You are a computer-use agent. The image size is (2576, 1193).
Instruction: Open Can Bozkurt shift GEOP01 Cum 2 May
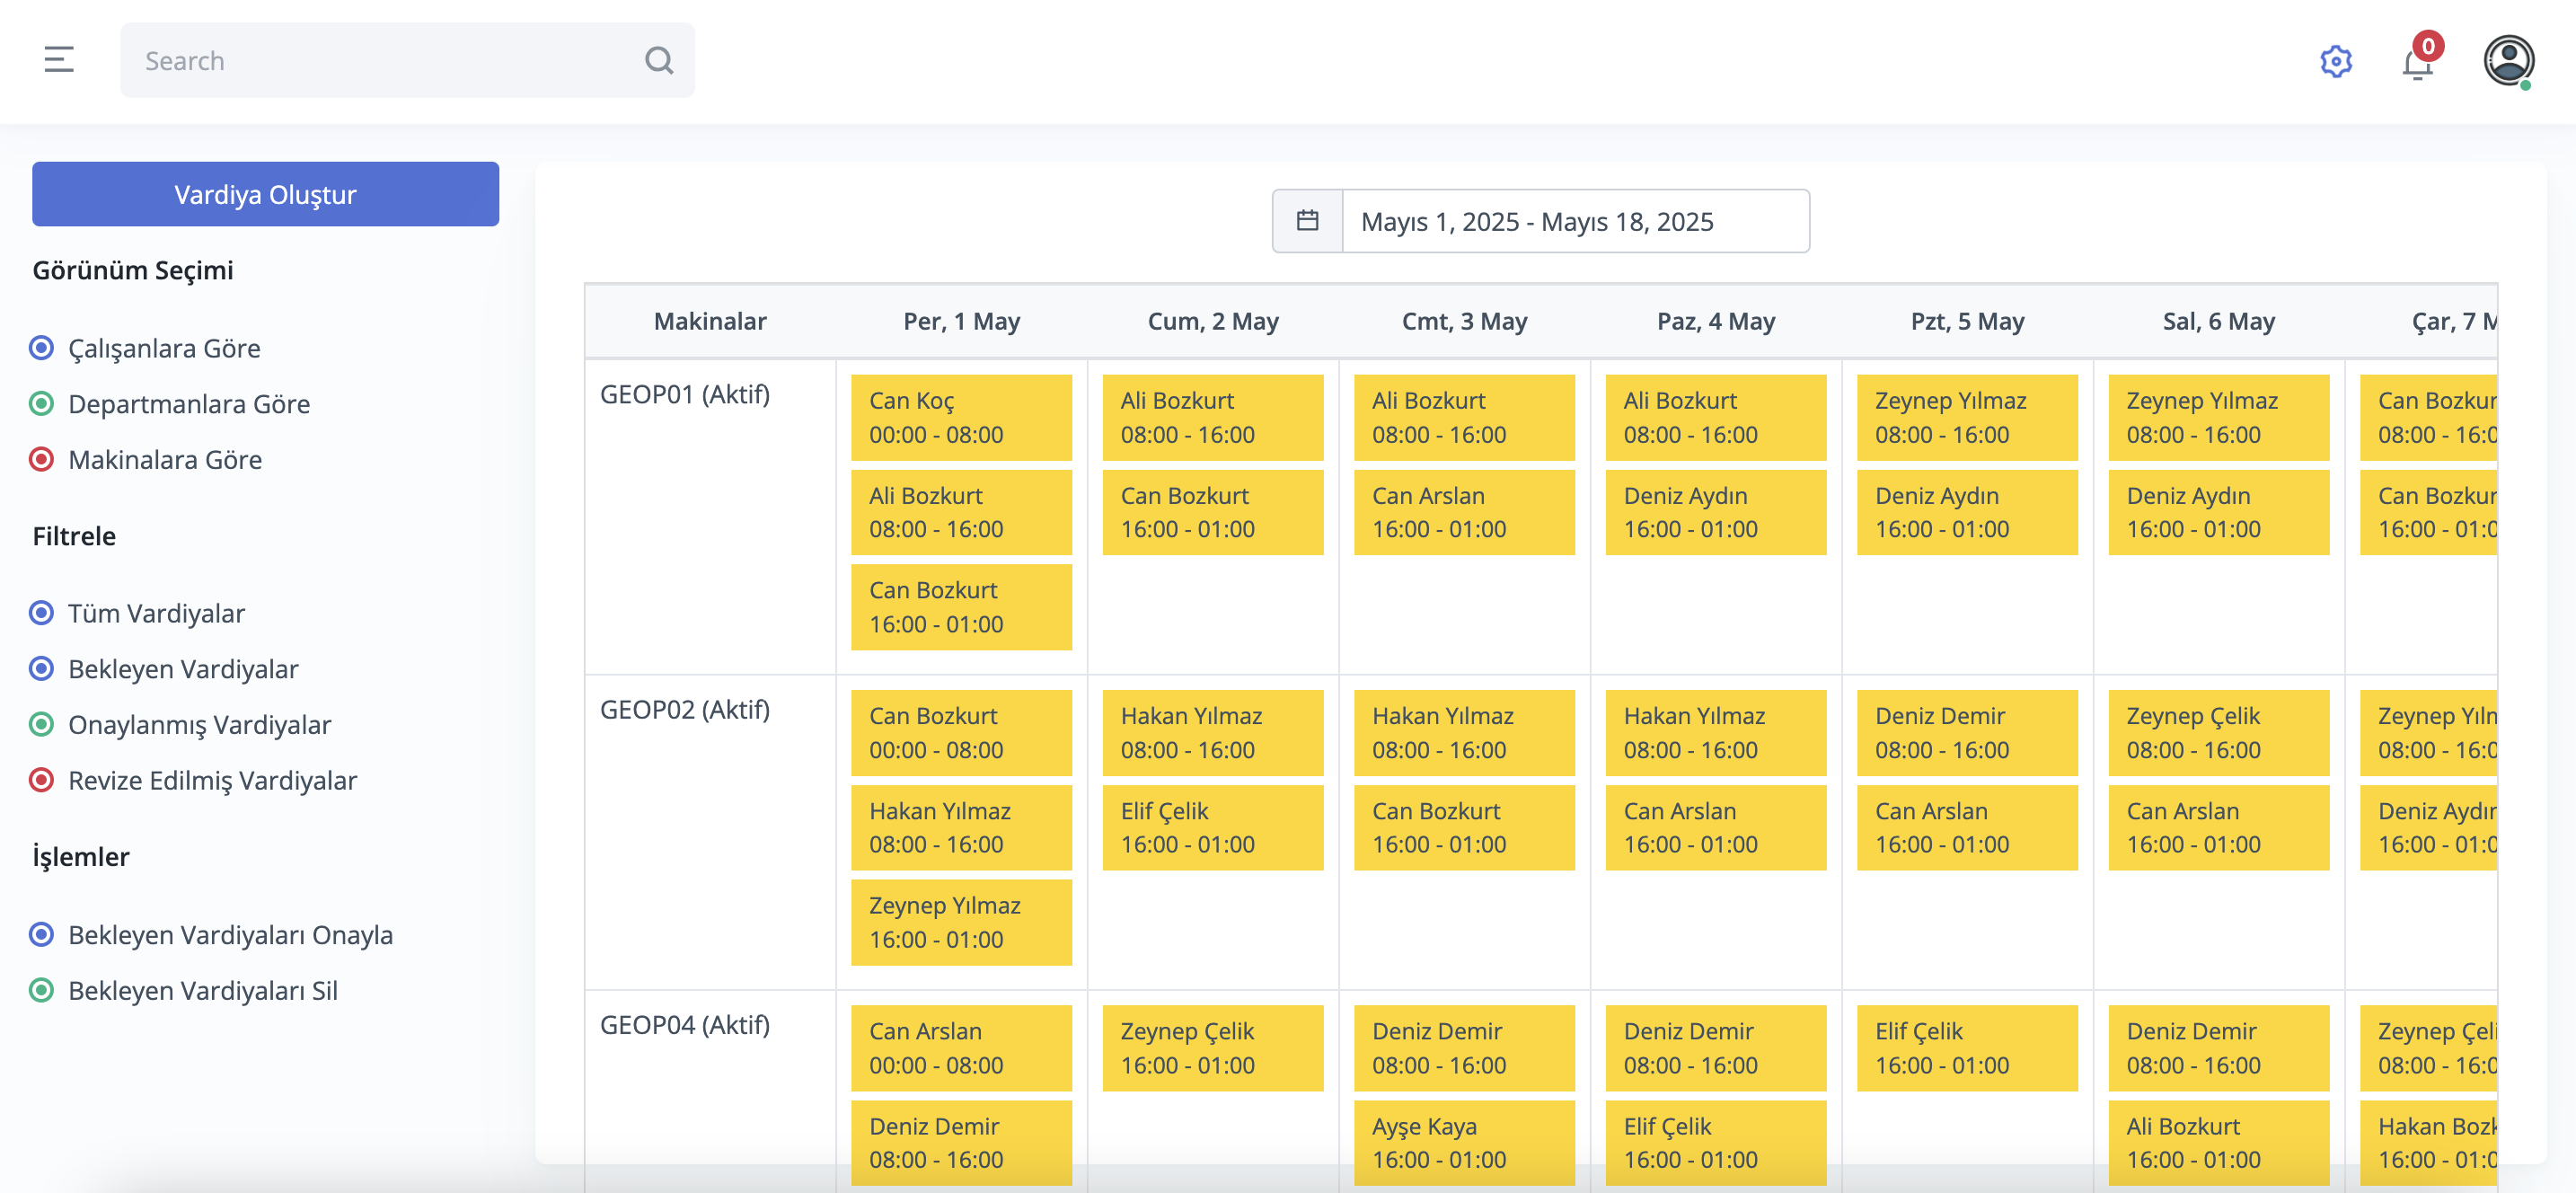coord(1213,512)
